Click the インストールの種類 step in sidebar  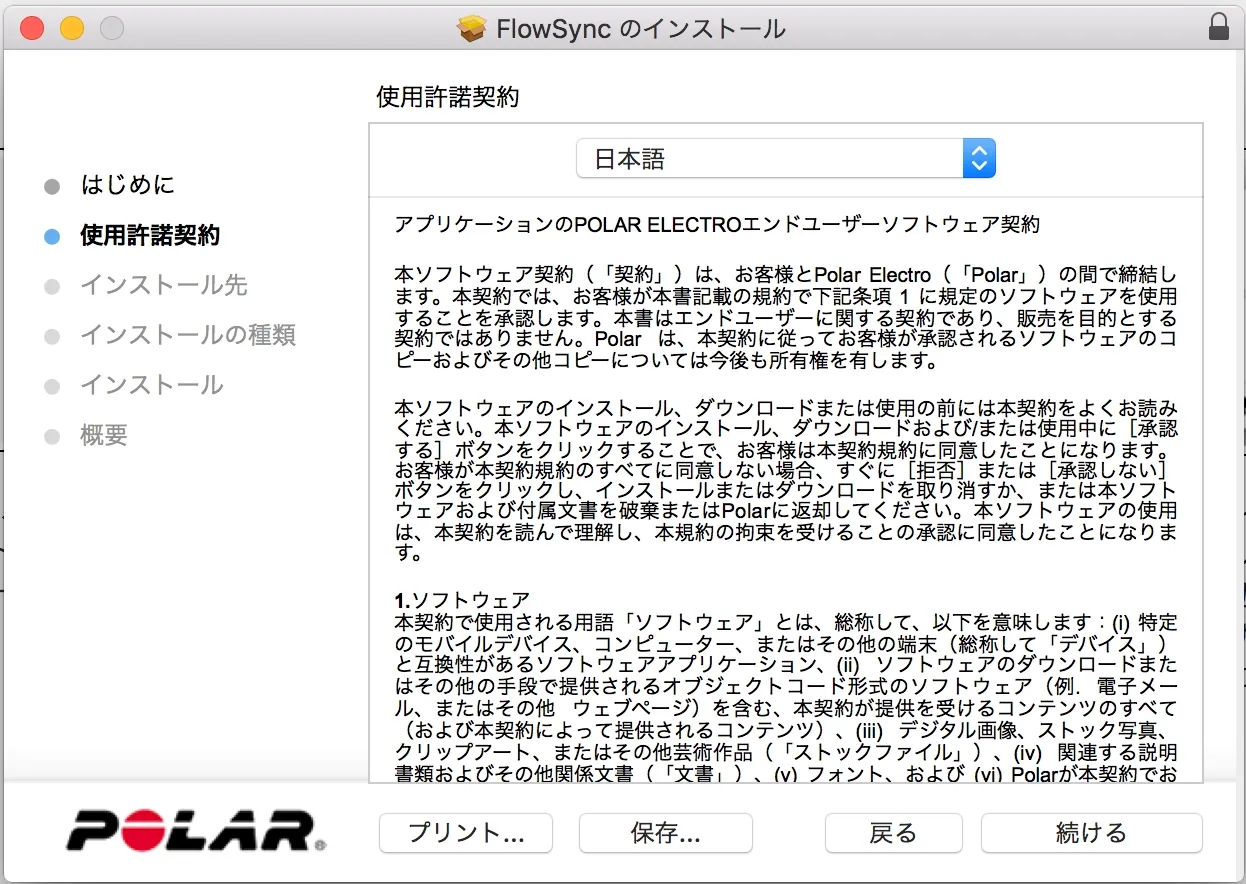pos(188,335)
